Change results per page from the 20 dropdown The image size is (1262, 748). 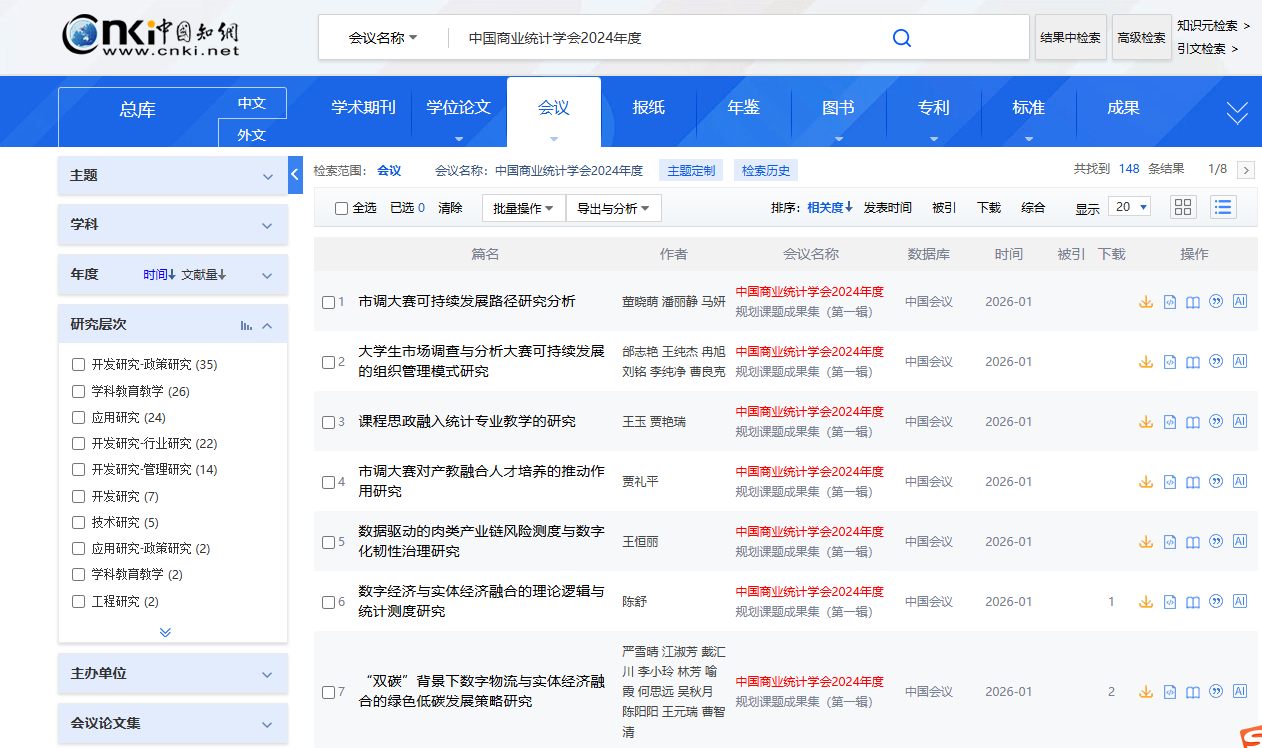(1129, 207)
